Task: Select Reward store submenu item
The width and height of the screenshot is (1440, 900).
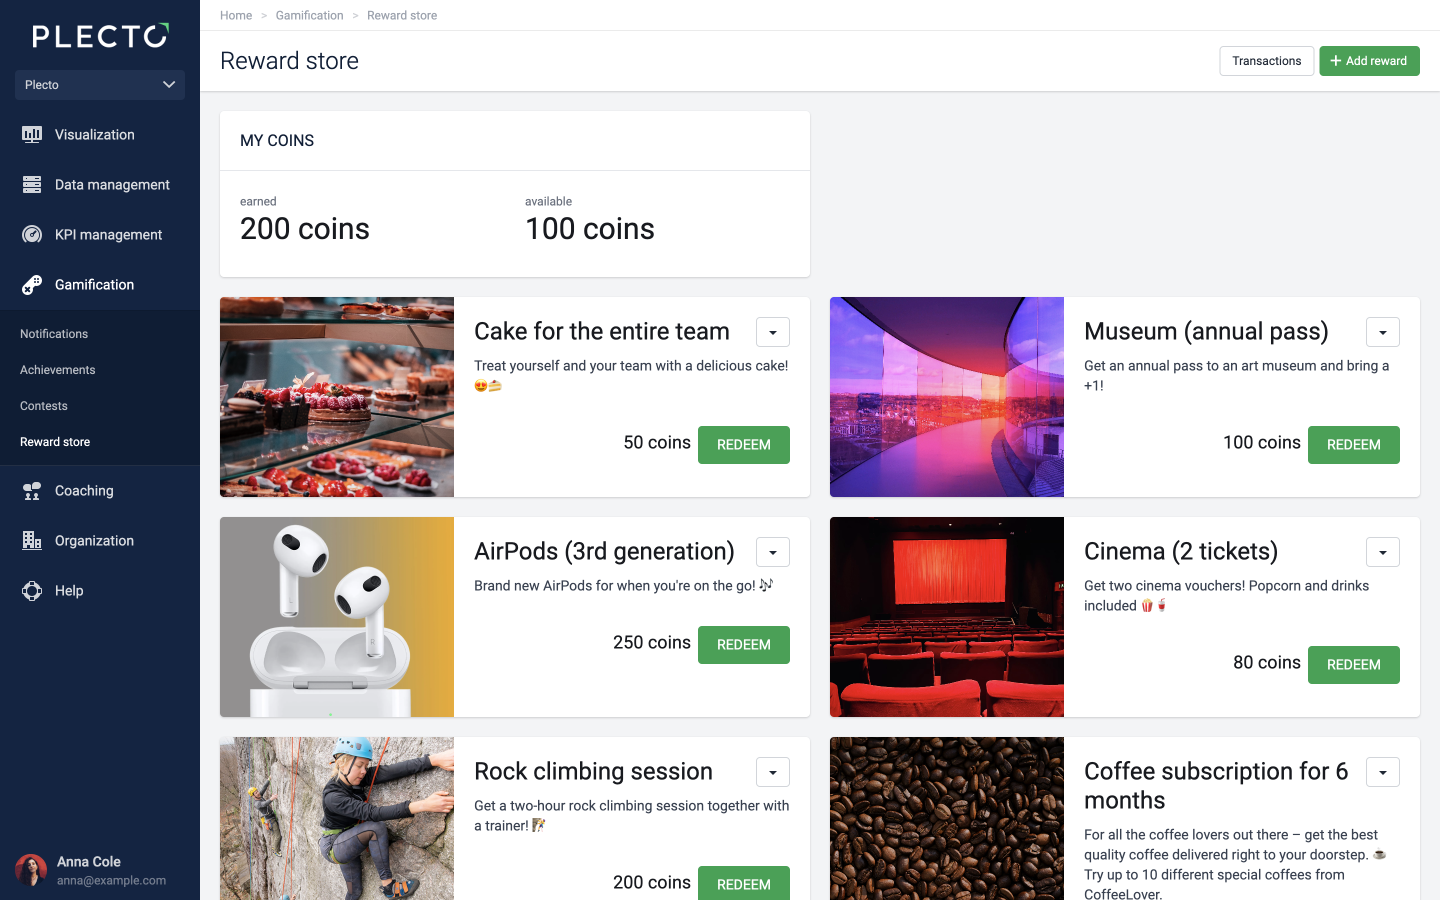Action: [x=55, y=442]
